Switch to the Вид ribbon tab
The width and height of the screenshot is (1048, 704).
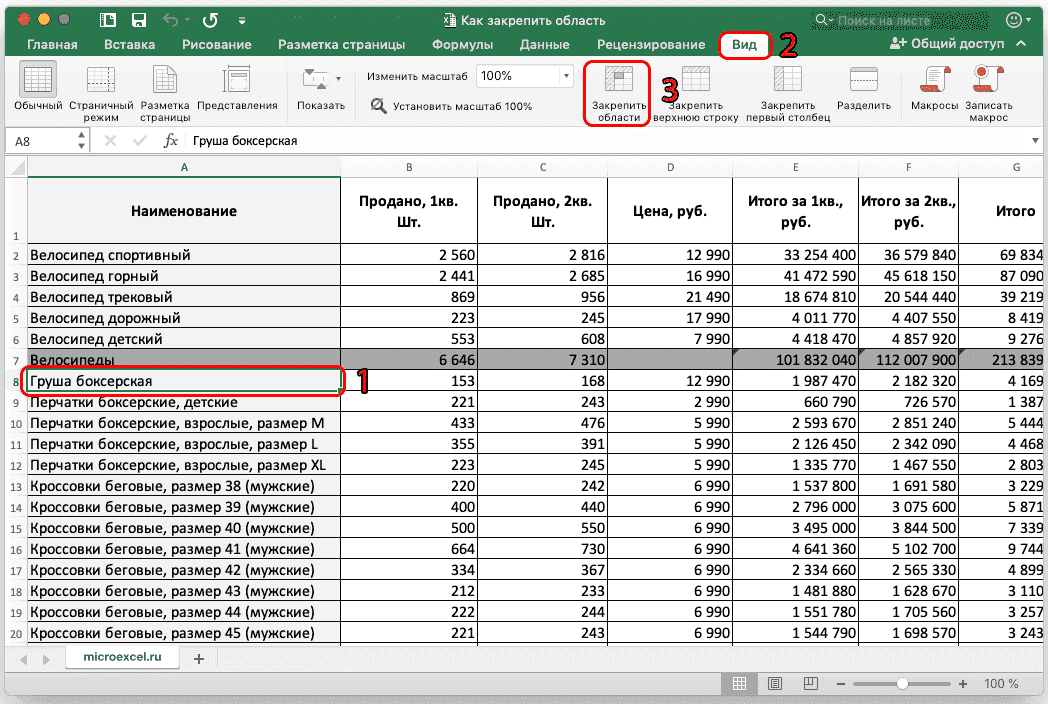click(744, 44)
